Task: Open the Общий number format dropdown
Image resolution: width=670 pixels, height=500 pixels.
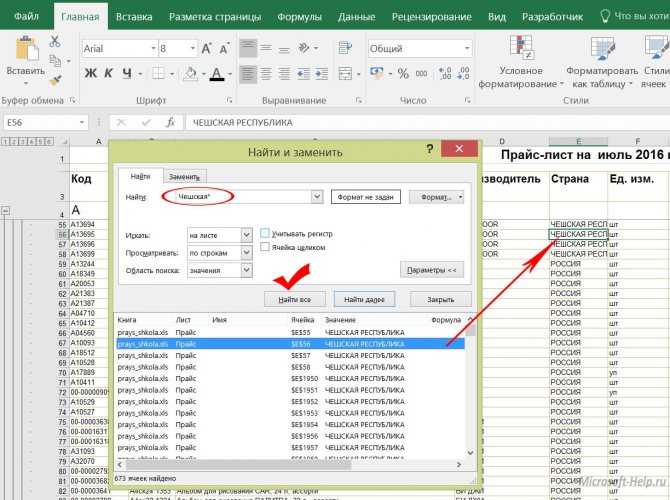Action: point(467,48)
